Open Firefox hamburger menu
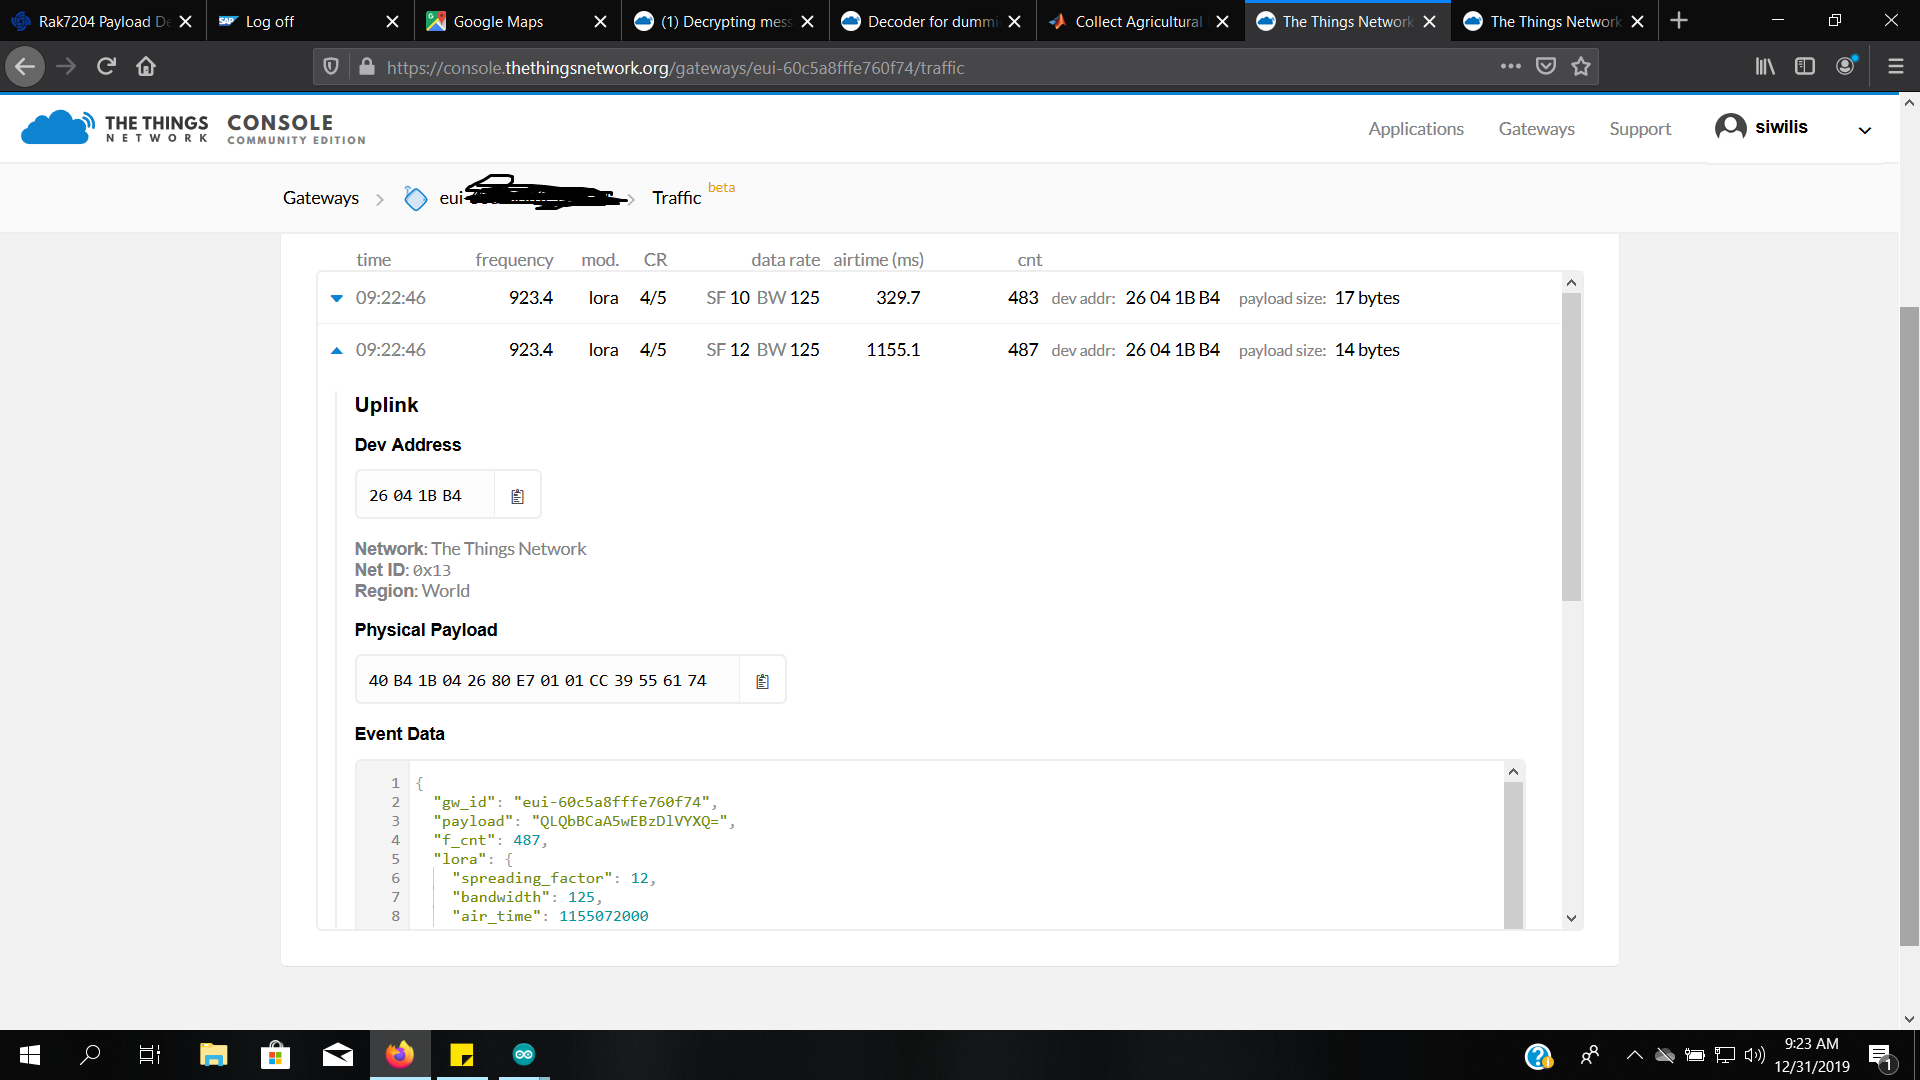Screen dimensions: 1920x1080 pos(1895,67)
